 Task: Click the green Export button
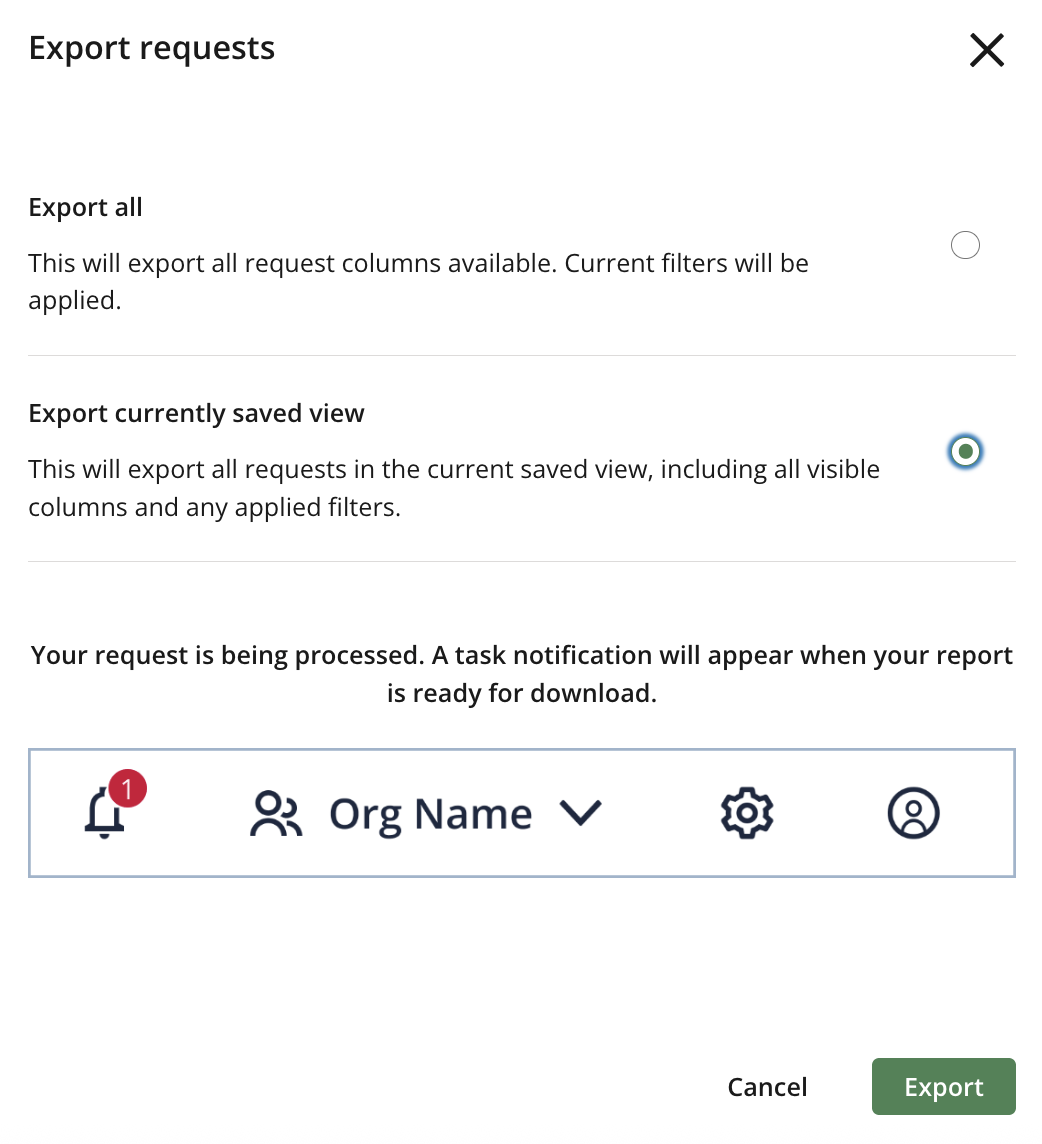pyautogui.click(x=943, y=1086)
